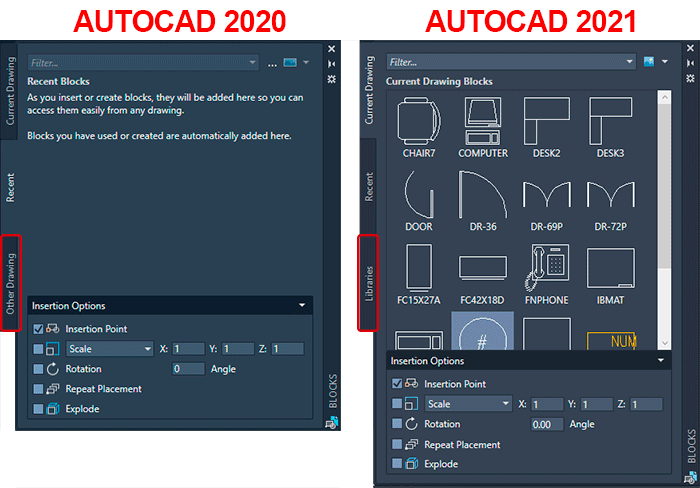The width and height of the screenshot is (700, 488).
Task: Open the Scale dropdown in 2021 palette
Action: (468, 404)
